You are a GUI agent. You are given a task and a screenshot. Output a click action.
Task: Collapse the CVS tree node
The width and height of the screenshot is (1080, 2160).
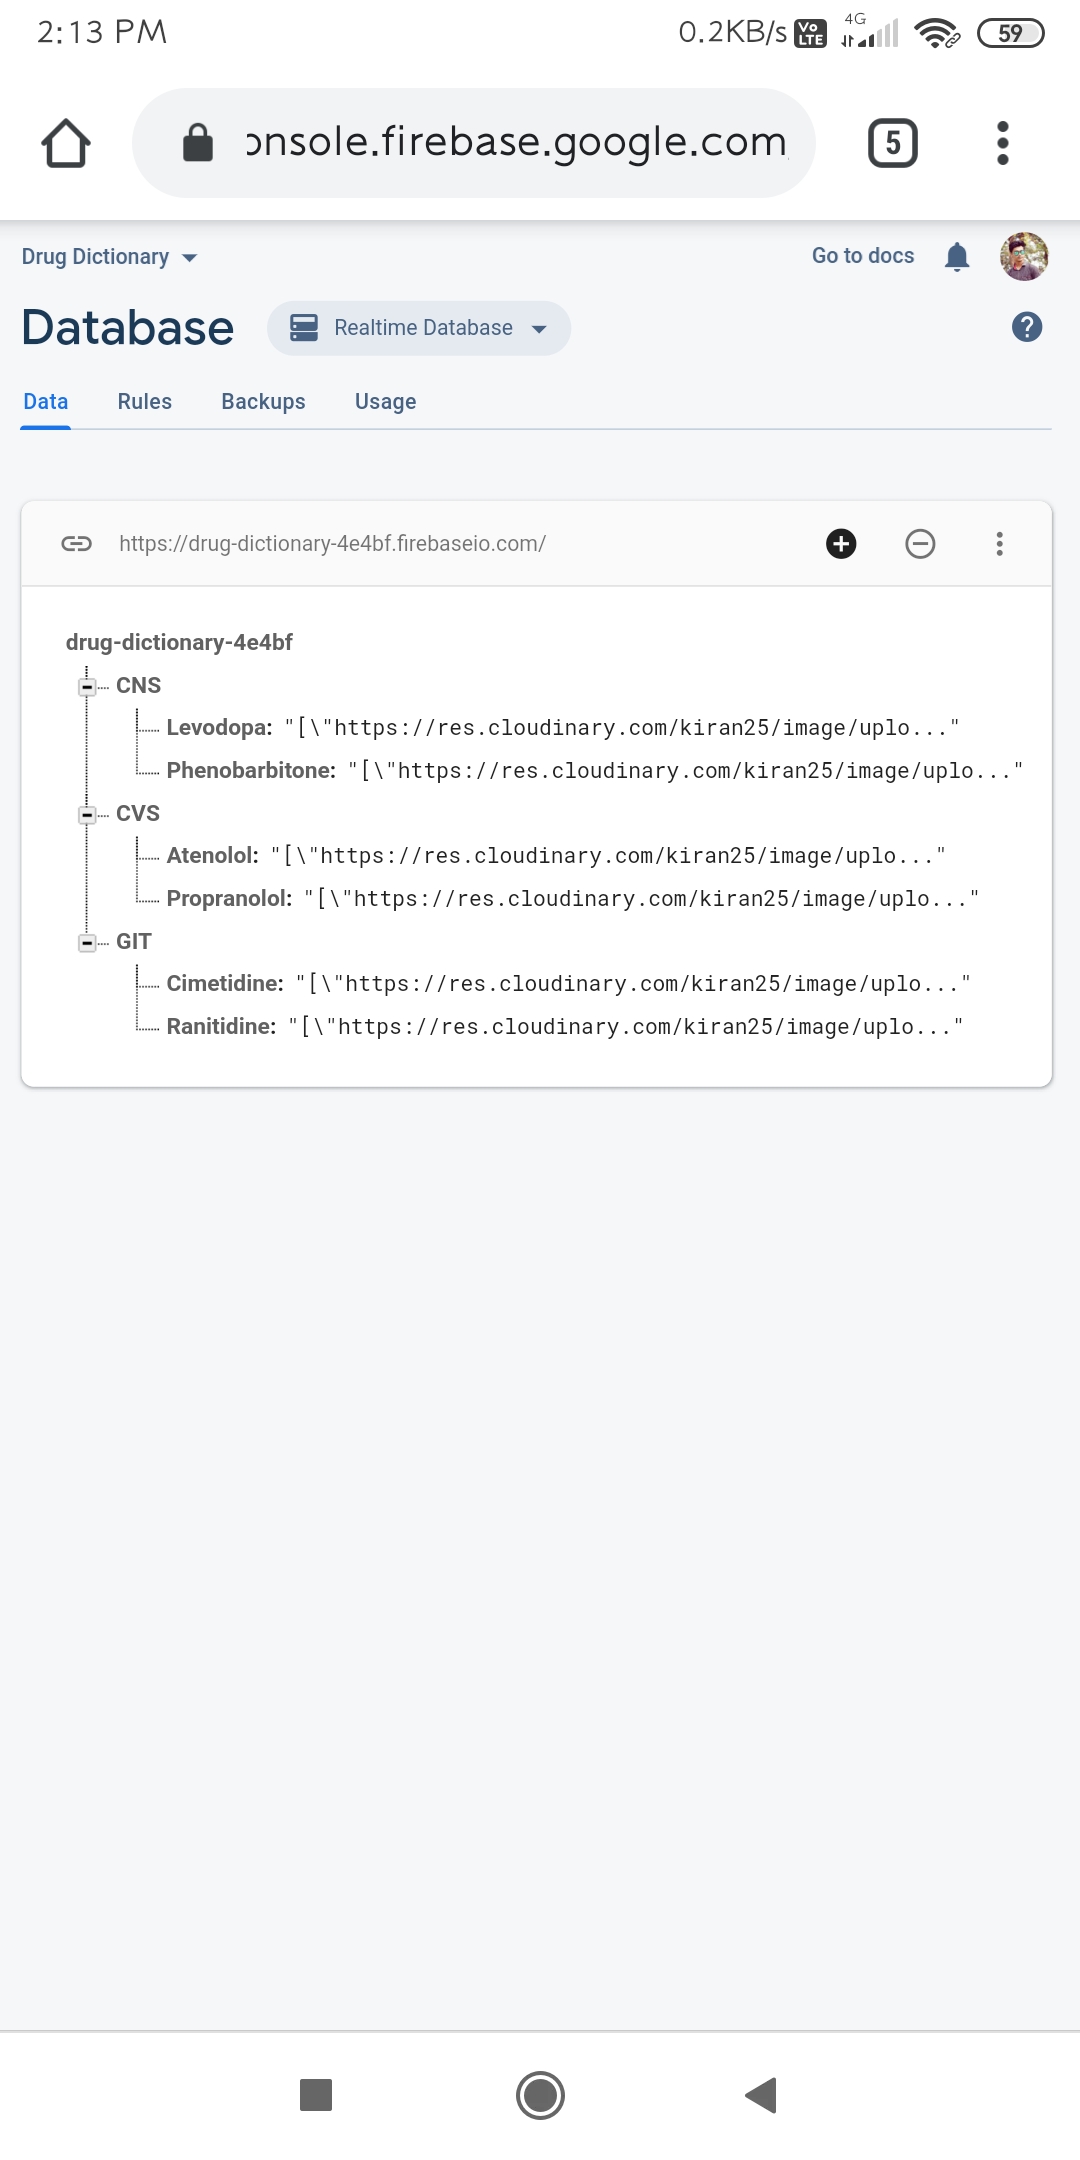[x=87, y=815]
